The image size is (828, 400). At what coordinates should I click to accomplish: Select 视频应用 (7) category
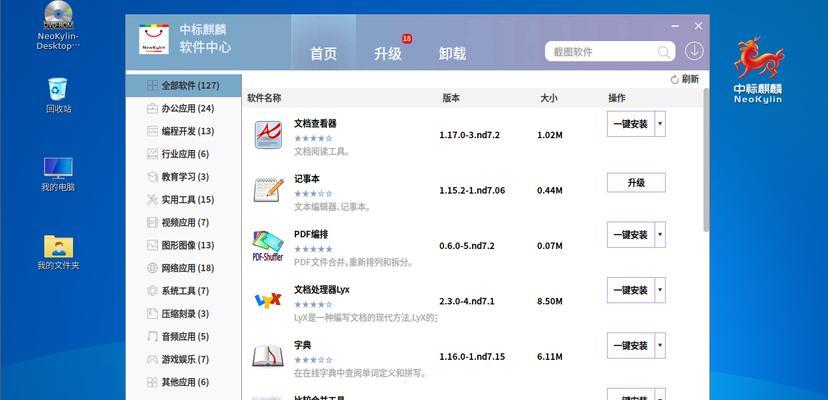coord(183,222)
